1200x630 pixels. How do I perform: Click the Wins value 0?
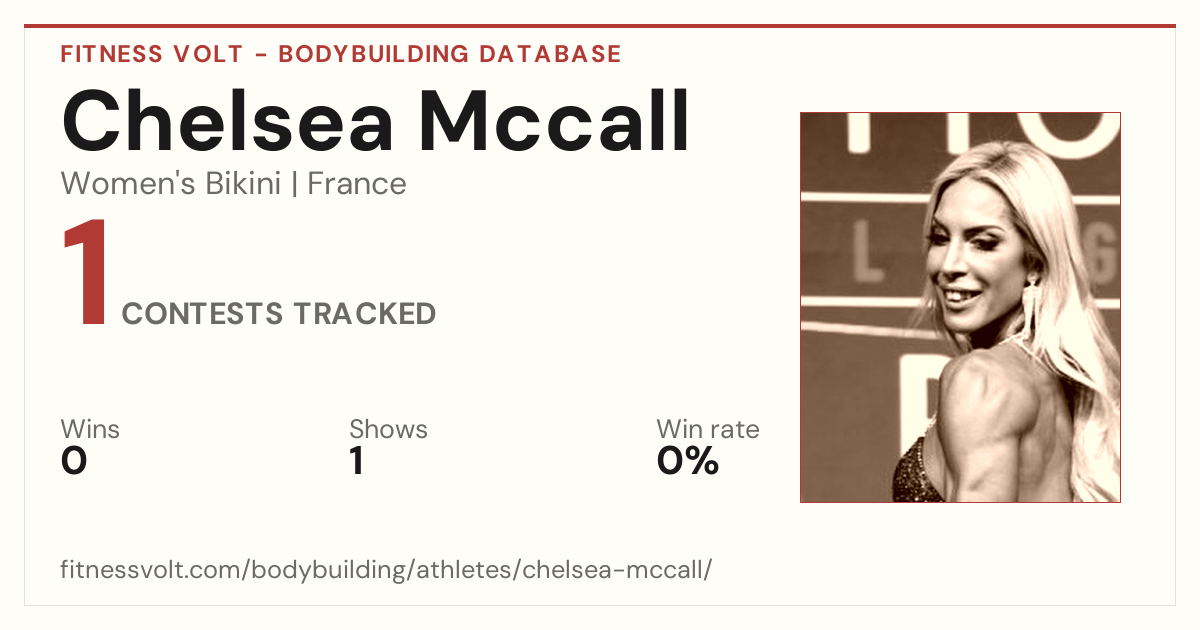74,461
